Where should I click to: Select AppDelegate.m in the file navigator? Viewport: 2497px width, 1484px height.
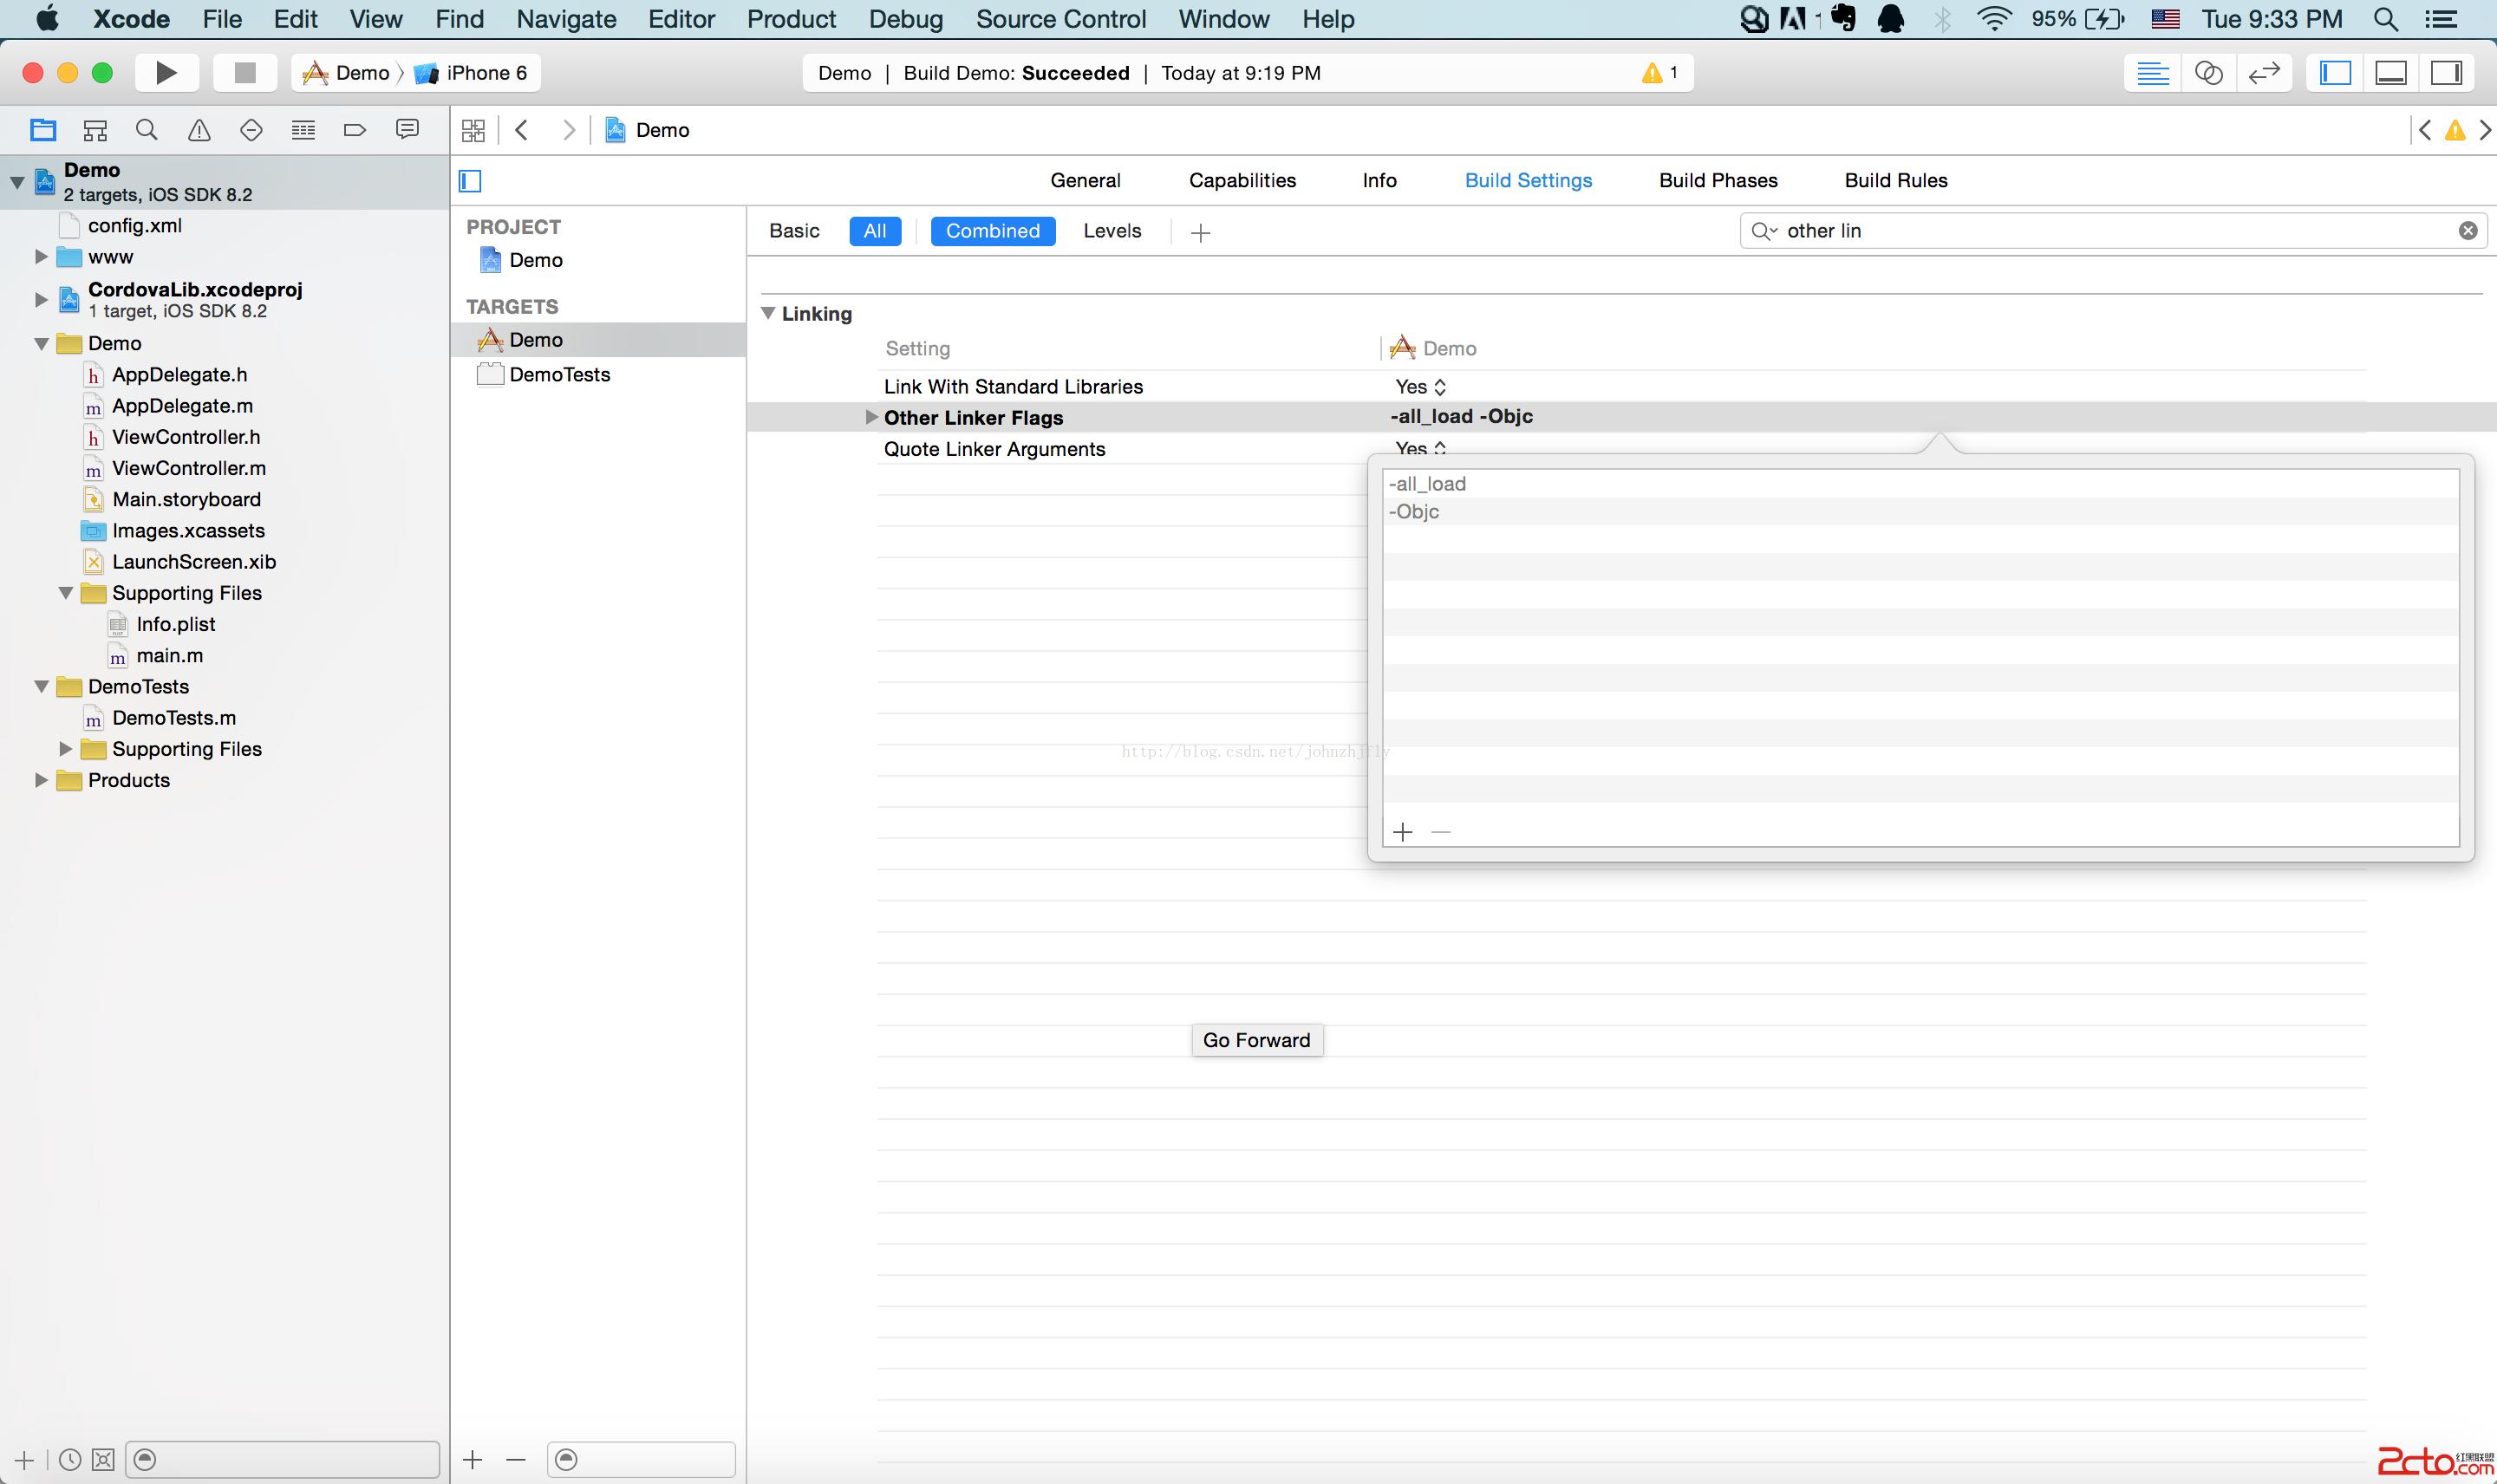[x=182, y=405]
